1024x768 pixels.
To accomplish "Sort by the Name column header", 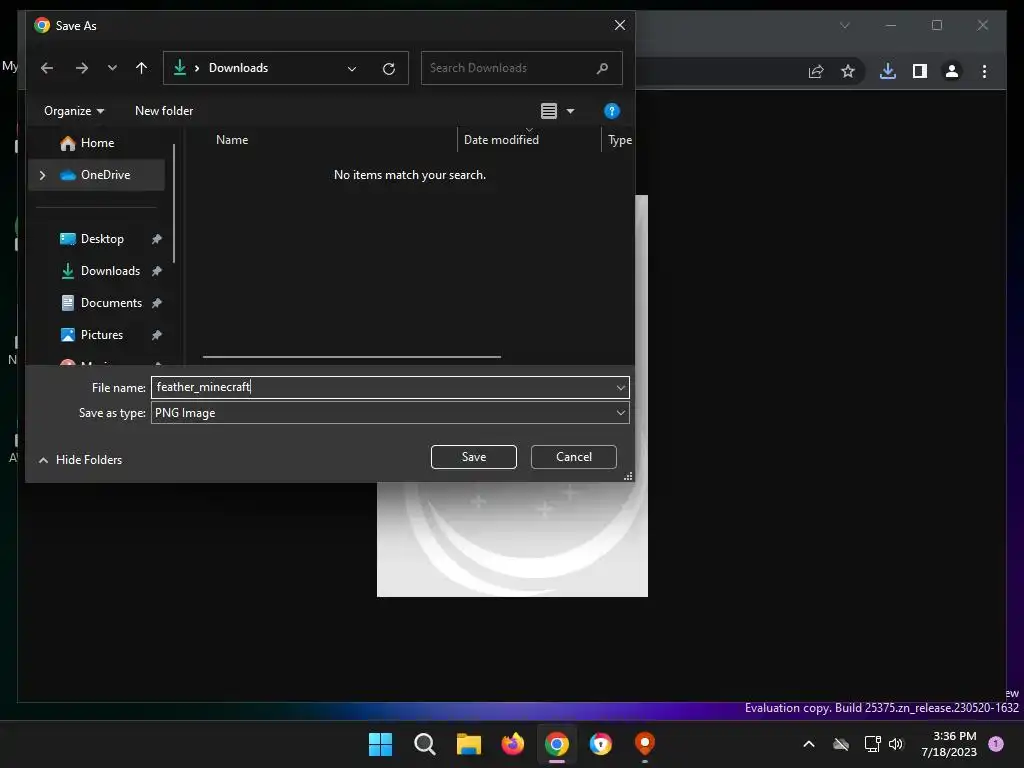I will point(232,140).
